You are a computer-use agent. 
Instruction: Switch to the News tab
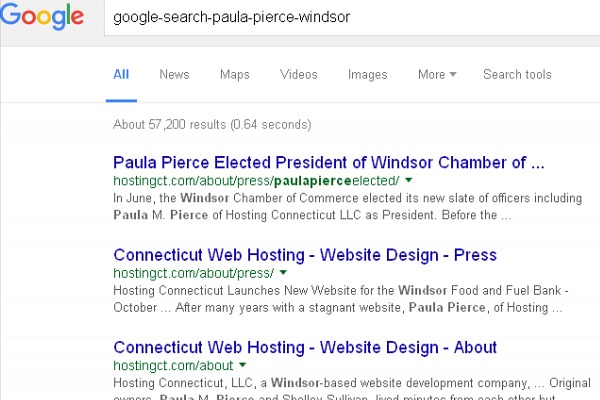click(x=174, y=74)
